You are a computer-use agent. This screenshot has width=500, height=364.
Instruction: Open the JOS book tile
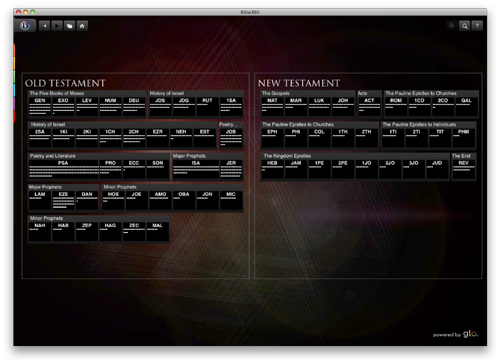click(x=160, y=107)
